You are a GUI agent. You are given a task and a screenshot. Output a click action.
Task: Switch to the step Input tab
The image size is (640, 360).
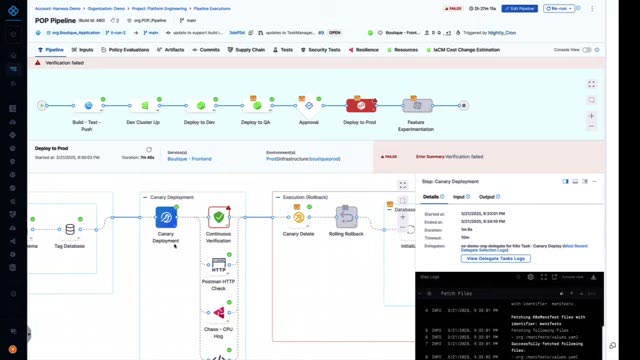pyautogui.click(x=462, y=197)
